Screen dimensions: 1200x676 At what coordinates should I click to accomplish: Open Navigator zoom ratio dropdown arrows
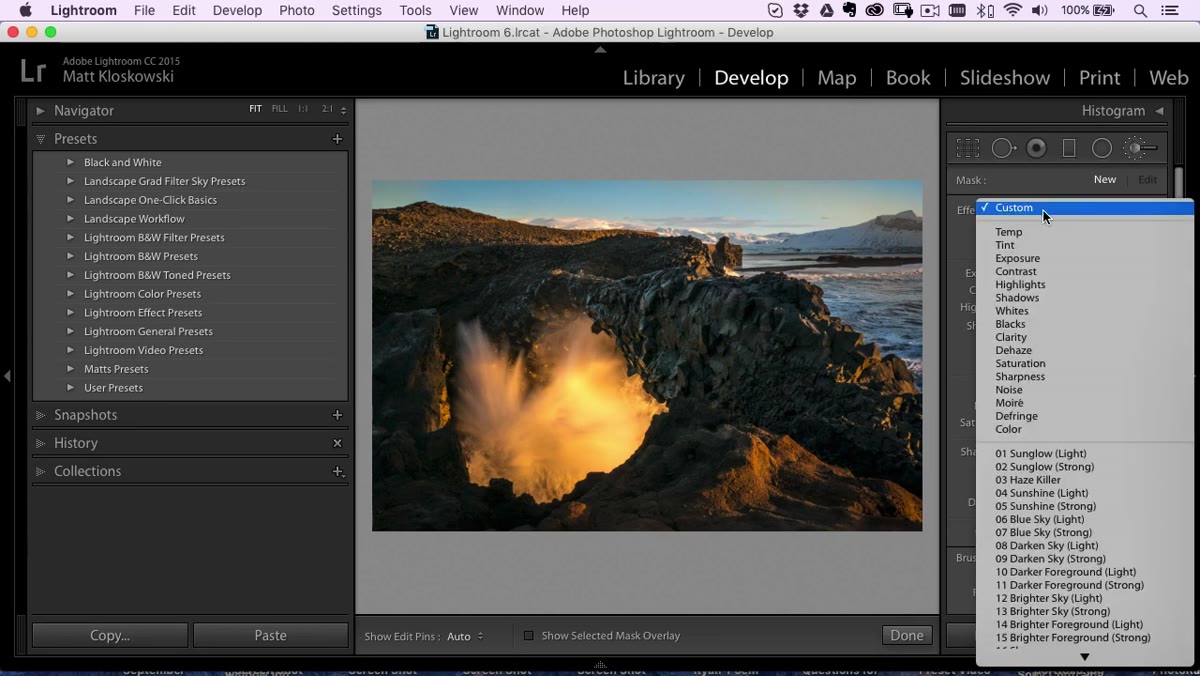[343, 110]
